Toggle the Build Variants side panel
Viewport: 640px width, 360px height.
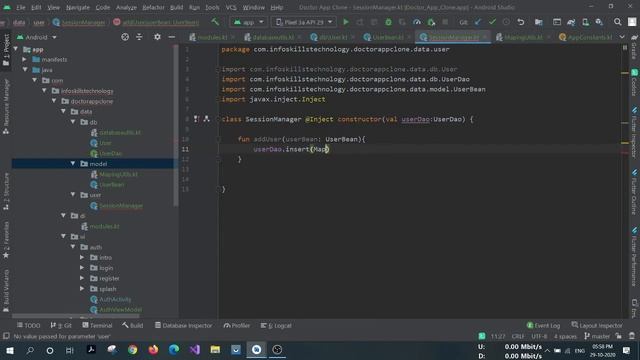pyautogui.click(x=6, y=291)
